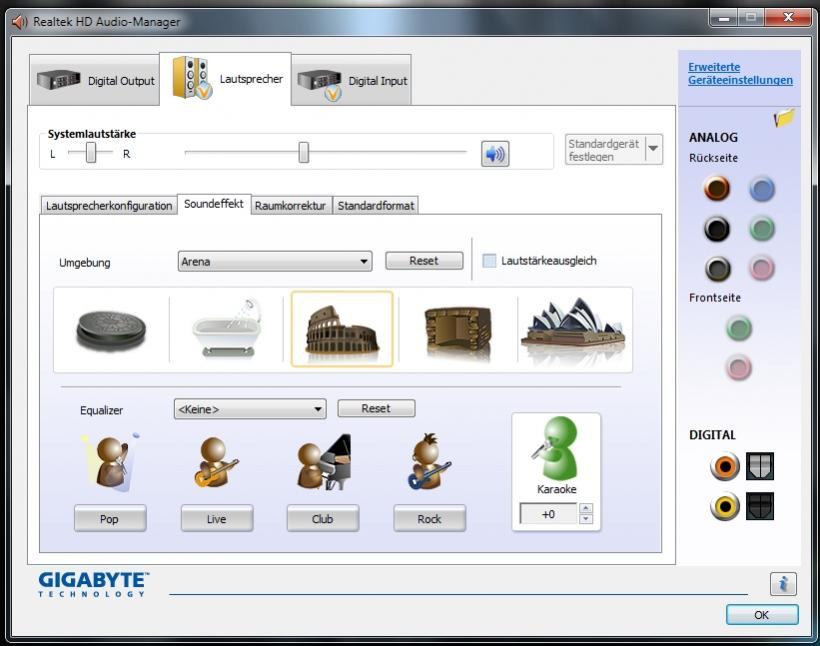
Task: Apply the Club equalizer button
Action: tap(323, 518)
